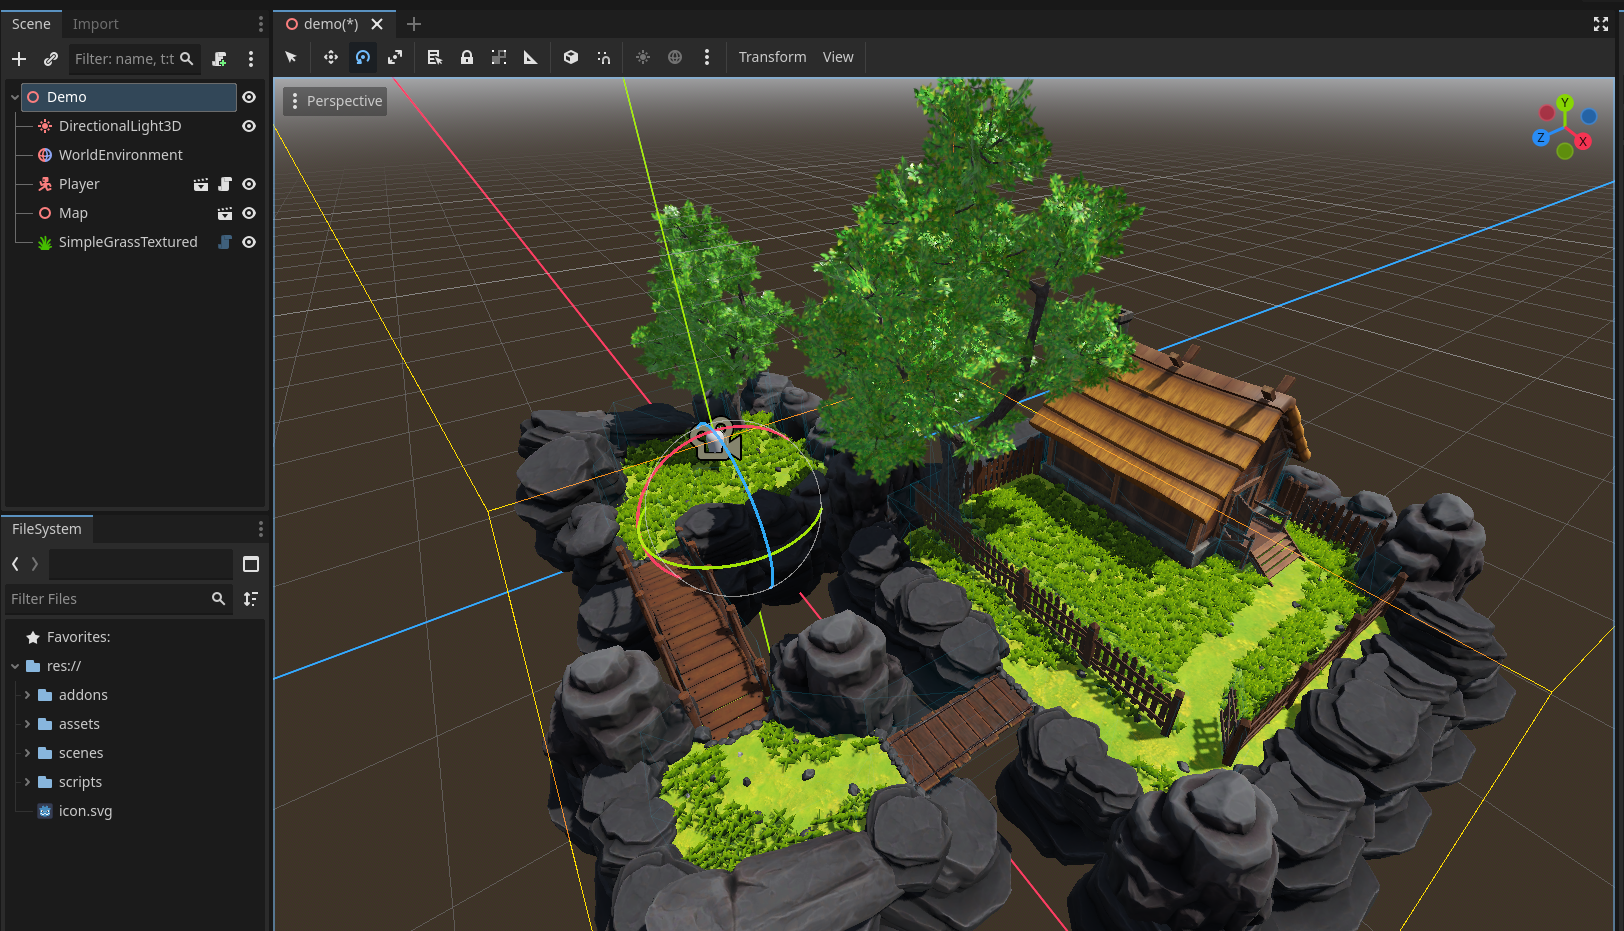1624x931 pixels.
Task: Click the Add new node plus icon
Action: click(x=19, y=59)
